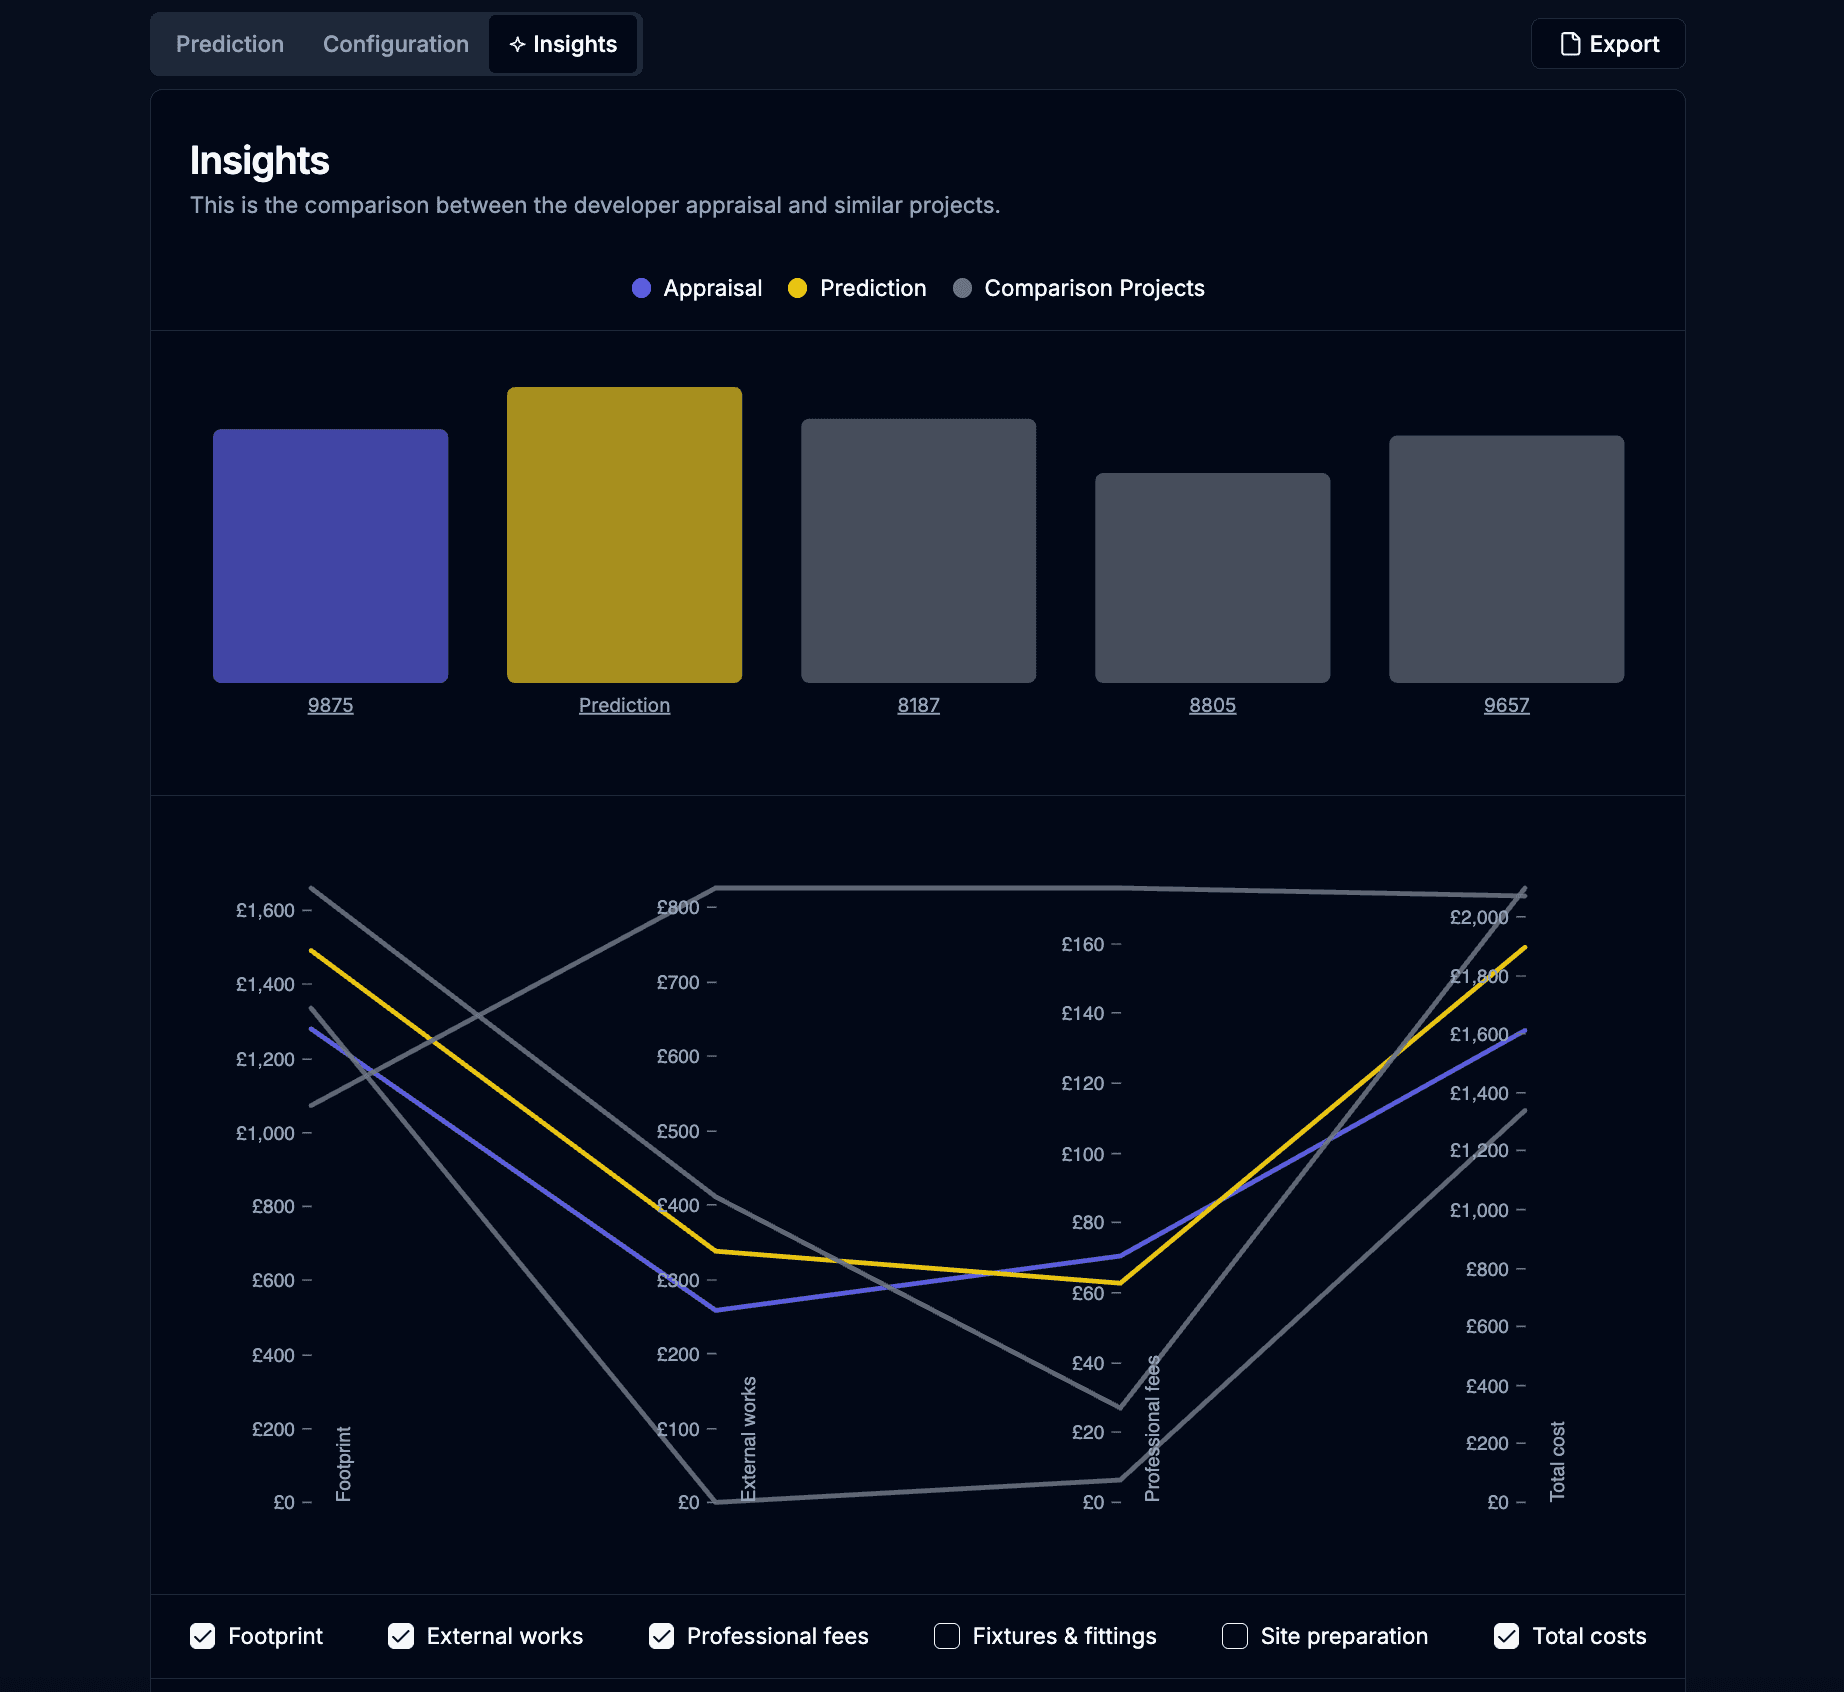
Task: Click the £800 tick on External works axis
Action: coord(678,907)
